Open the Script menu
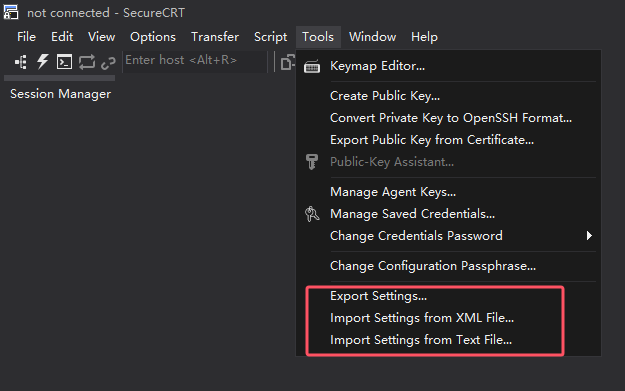The height and width of the screenshot is (391, 625). click(x=270, y=37)
